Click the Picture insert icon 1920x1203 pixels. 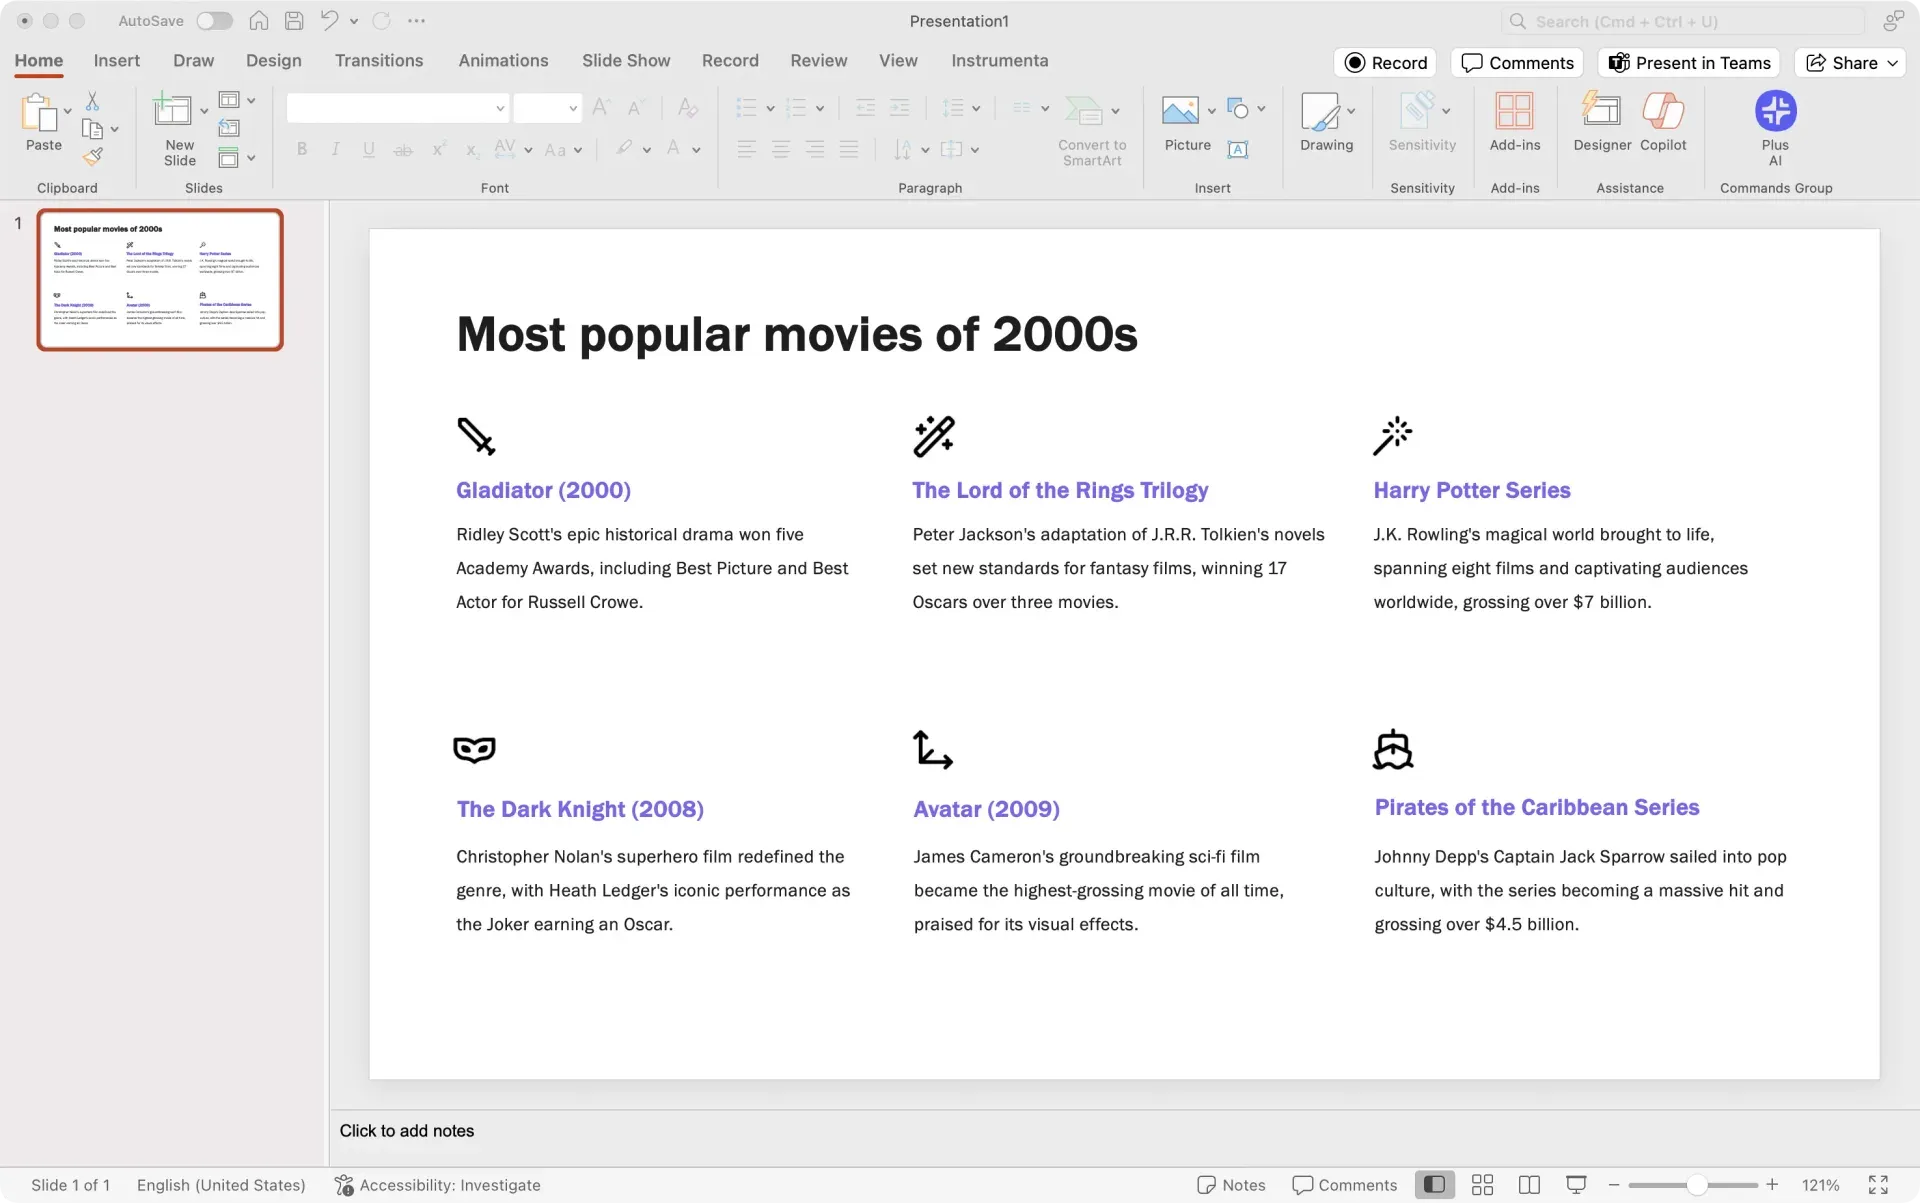click(1180, 110)
